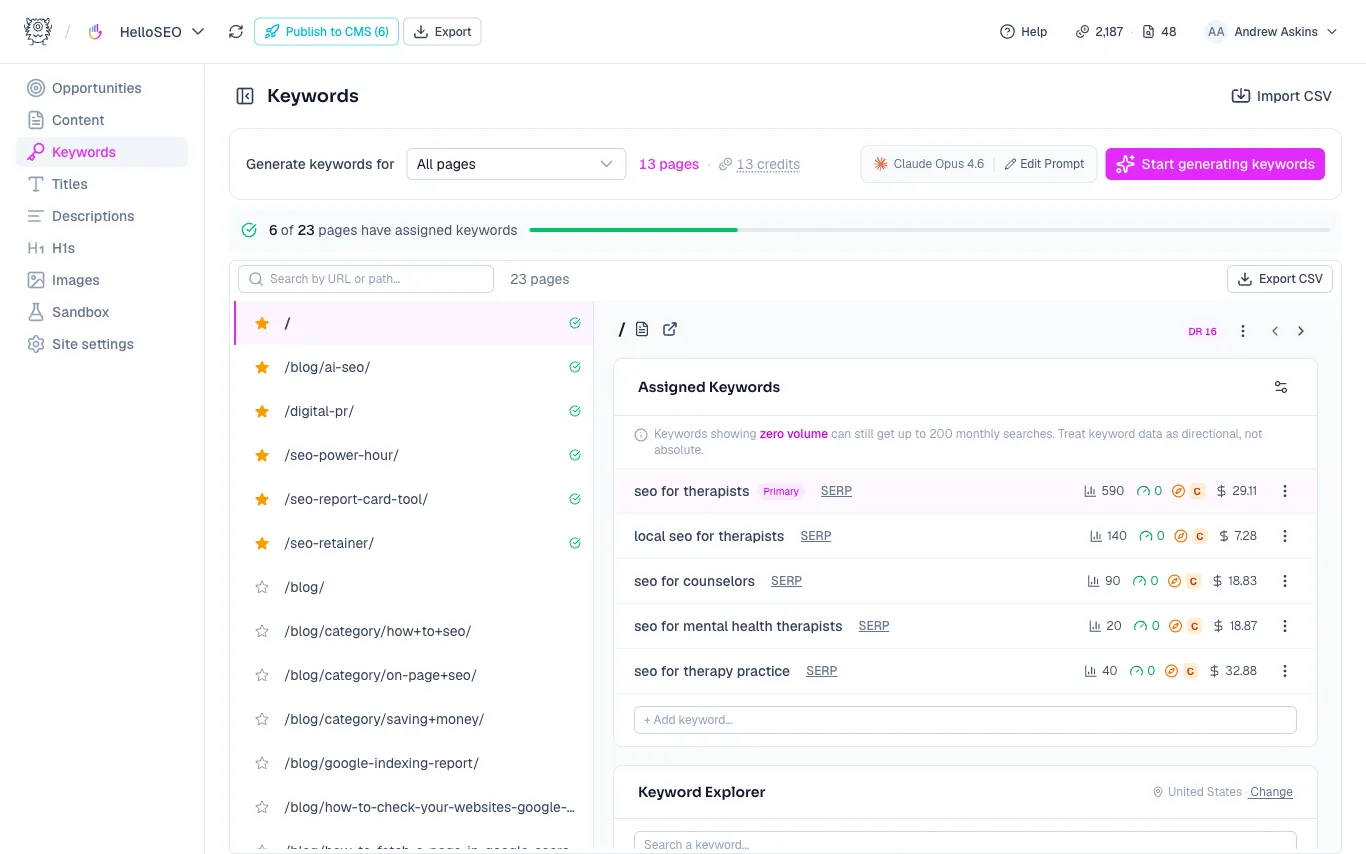
Task: Click the assigned keywords progress bar
Action: tap(930, 230)
